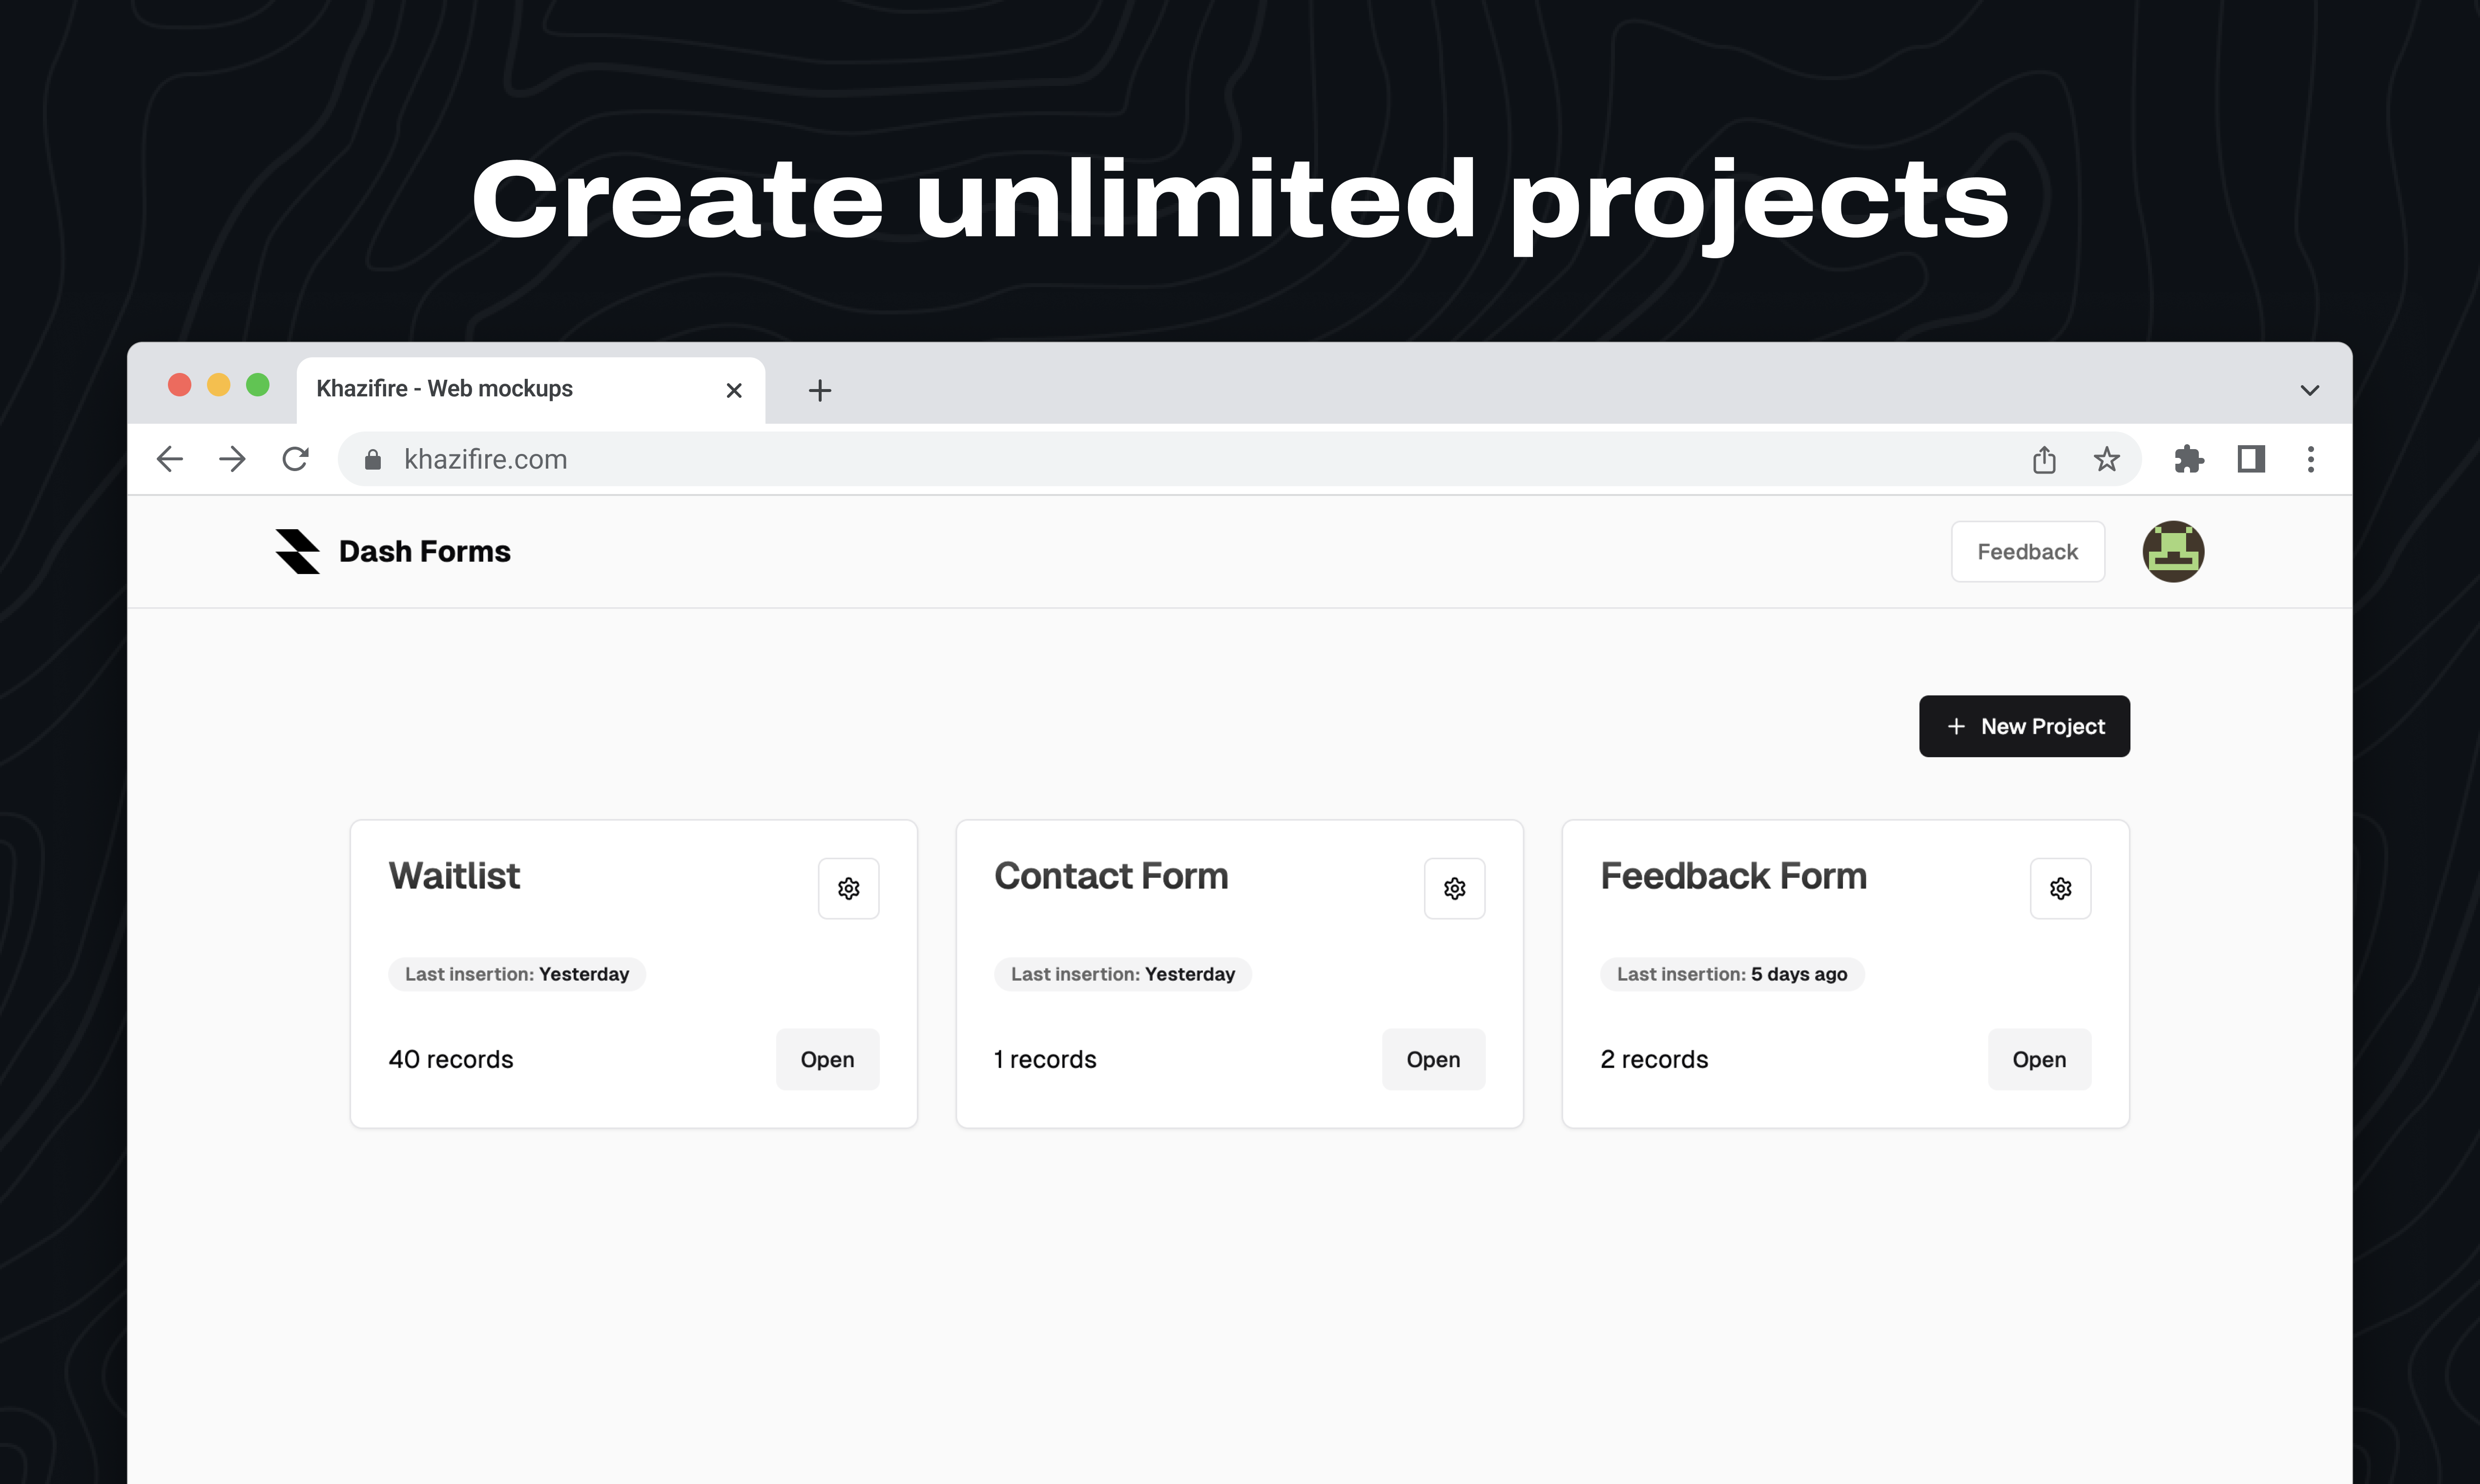Open settings gear on Waitlist card
Image resolution: width=2480 pixels, height=1484 pixels.
[x=848, y=888]
